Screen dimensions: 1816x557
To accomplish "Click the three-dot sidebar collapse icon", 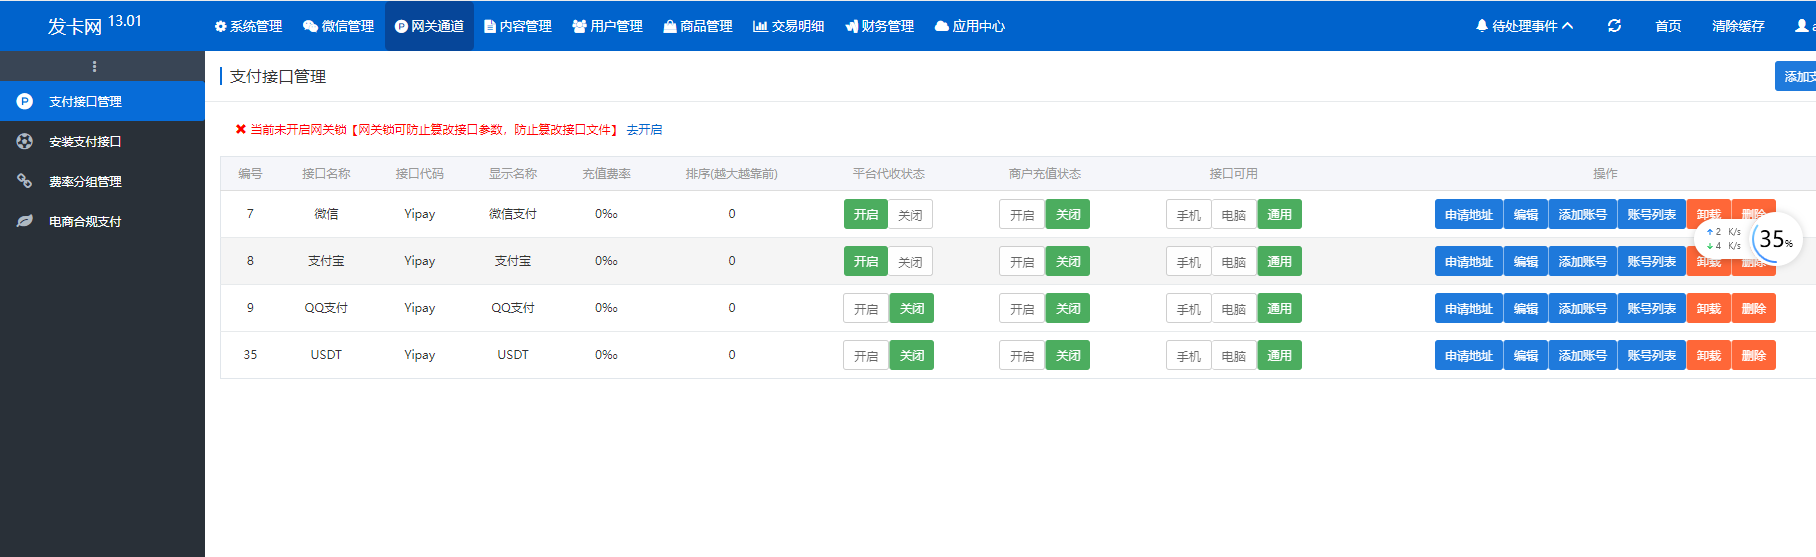I will point(94,66).
